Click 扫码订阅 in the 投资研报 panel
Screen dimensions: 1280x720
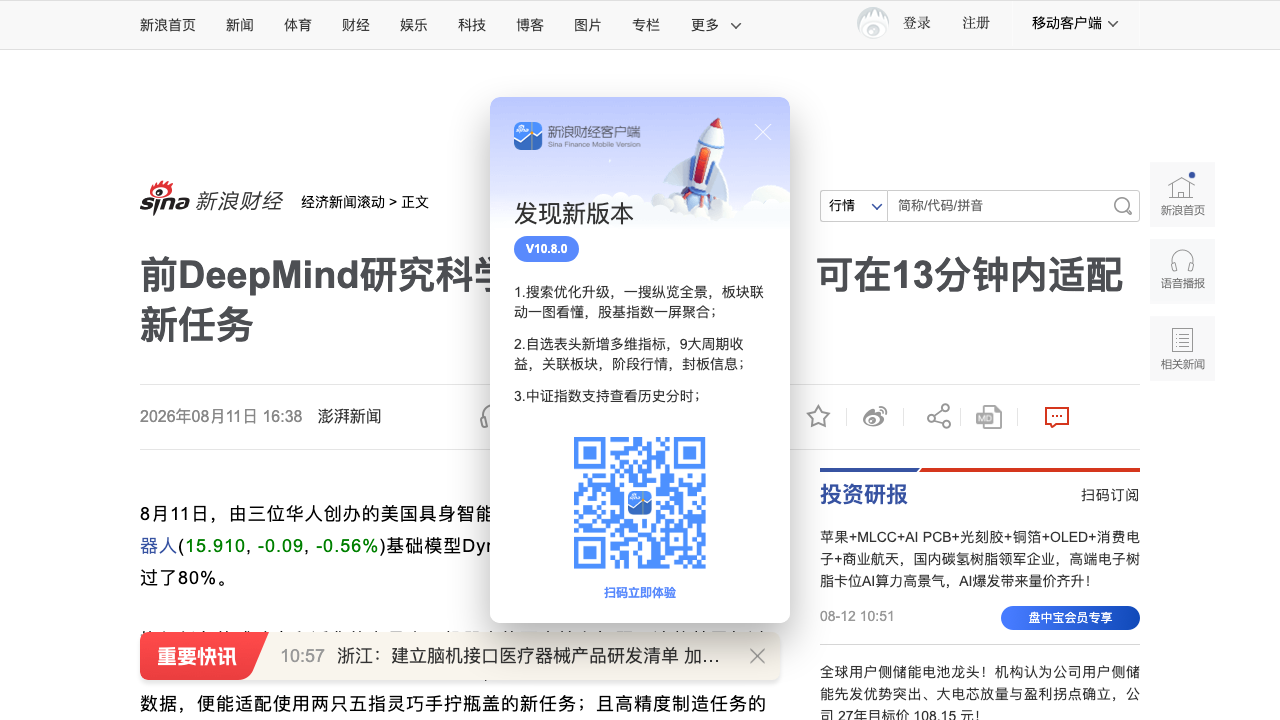(1110, 495)
